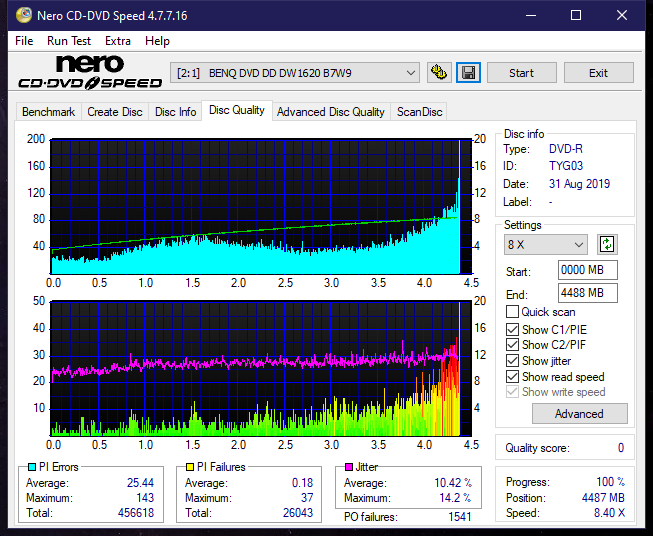Click the save floppy disk icon
This screenshot has width=653, height=536.
(469, 73)
